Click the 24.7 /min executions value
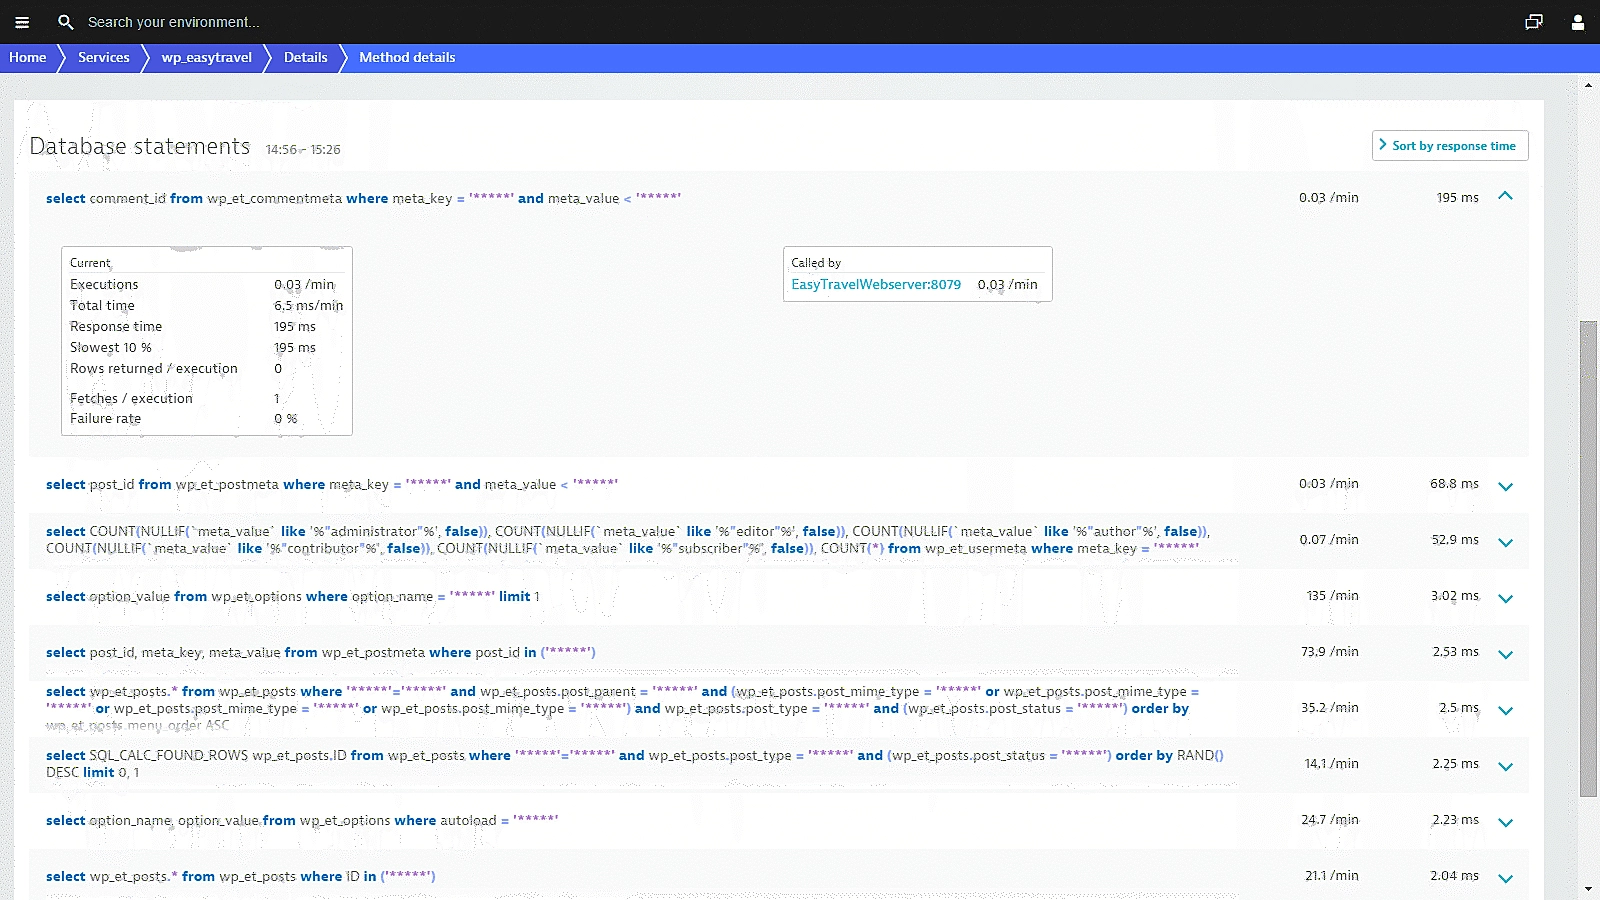The image size is (1600, 900). coord(1330,820)
